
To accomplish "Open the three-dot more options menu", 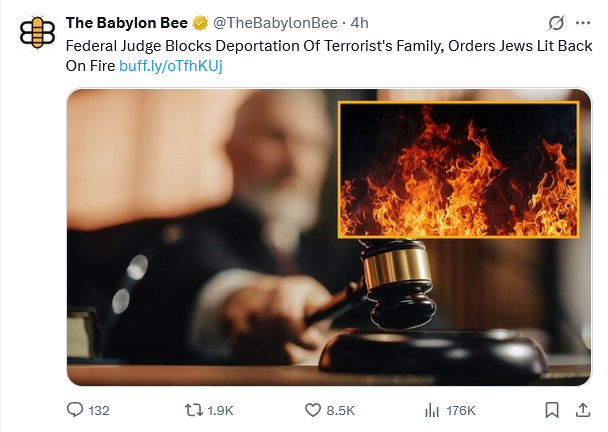I will click(x=583, y=23).
